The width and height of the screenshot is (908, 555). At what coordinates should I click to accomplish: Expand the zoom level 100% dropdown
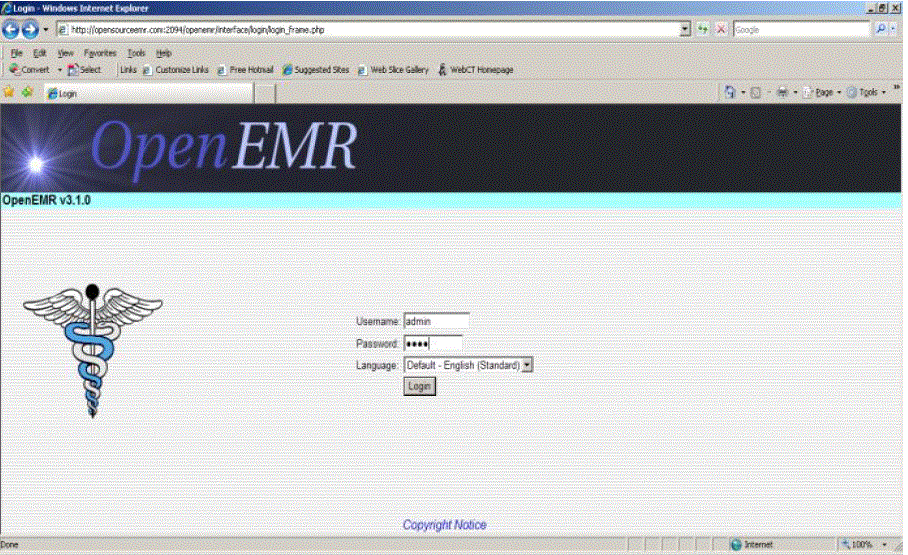(x=886, y=545)
